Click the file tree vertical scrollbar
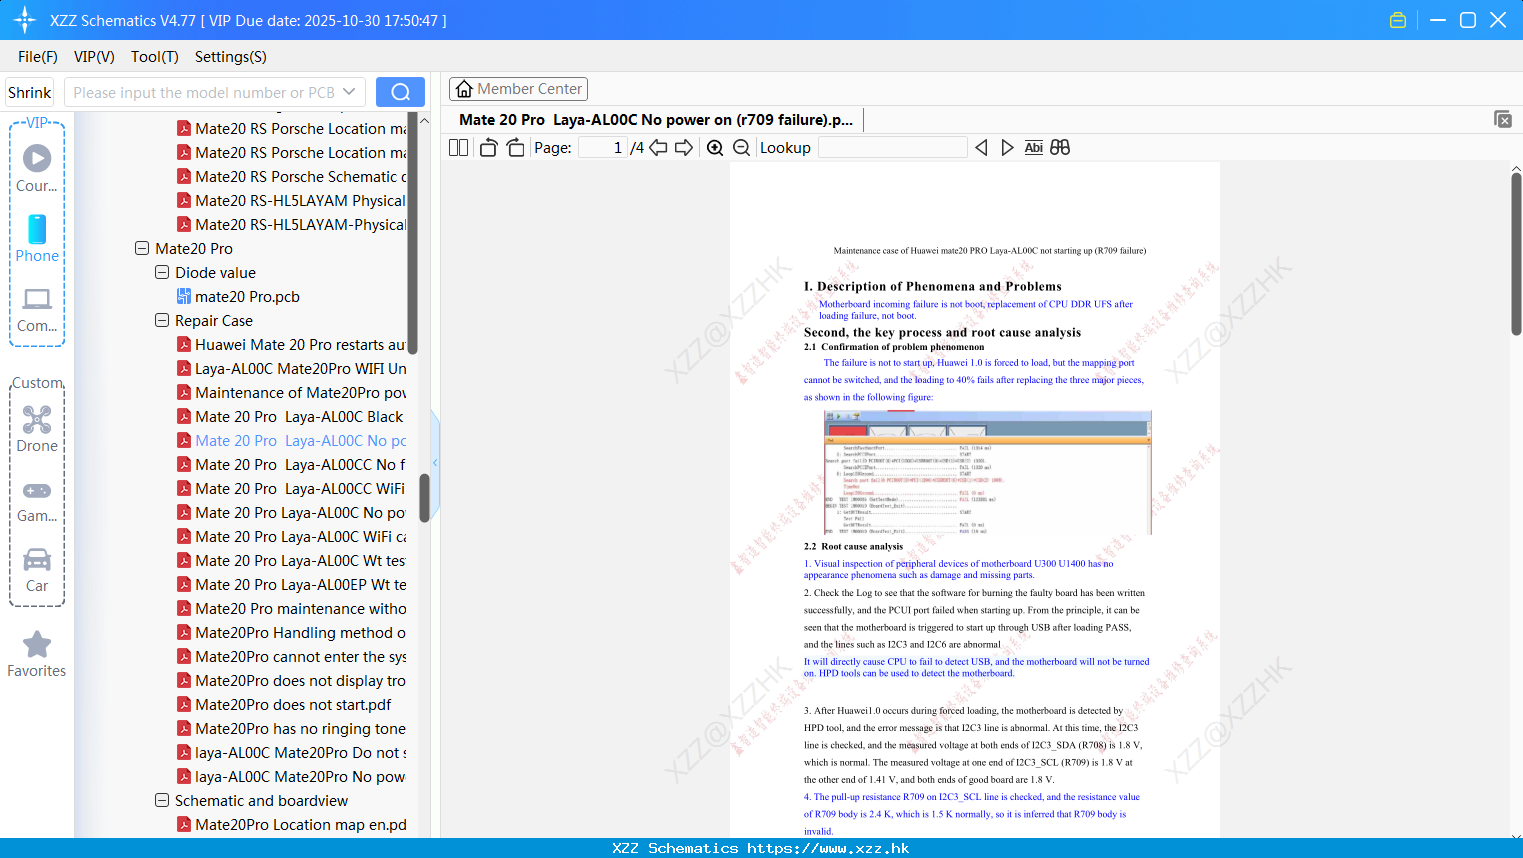Image resolution: width=1523 pixels, height=858 pixels. pos(424,498)
